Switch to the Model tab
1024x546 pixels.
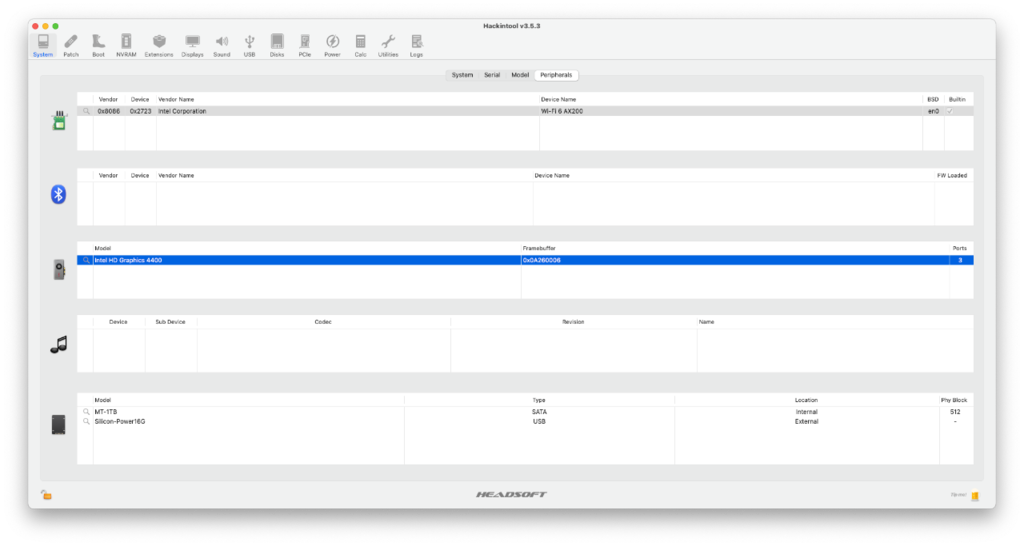pos(520,75)
